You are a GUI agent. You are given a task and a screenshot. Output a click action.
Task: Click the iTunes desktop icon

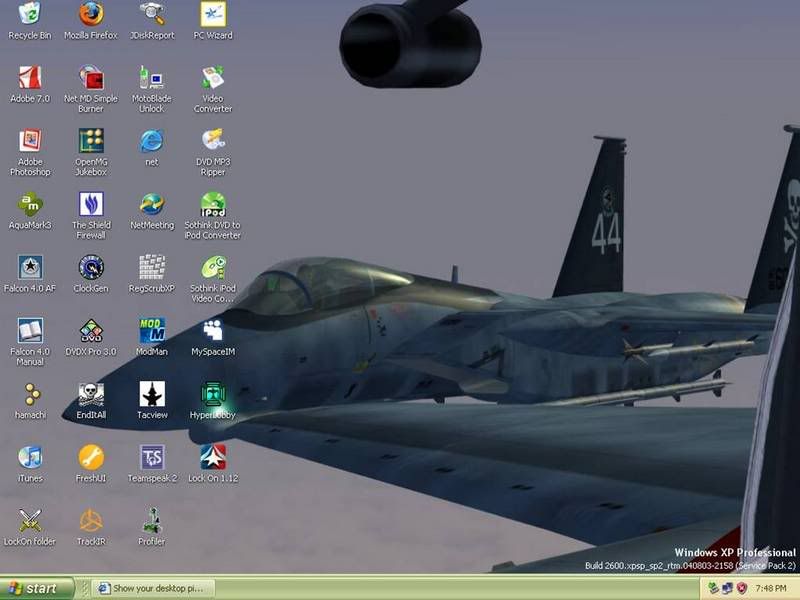click(x=30, y=457)
